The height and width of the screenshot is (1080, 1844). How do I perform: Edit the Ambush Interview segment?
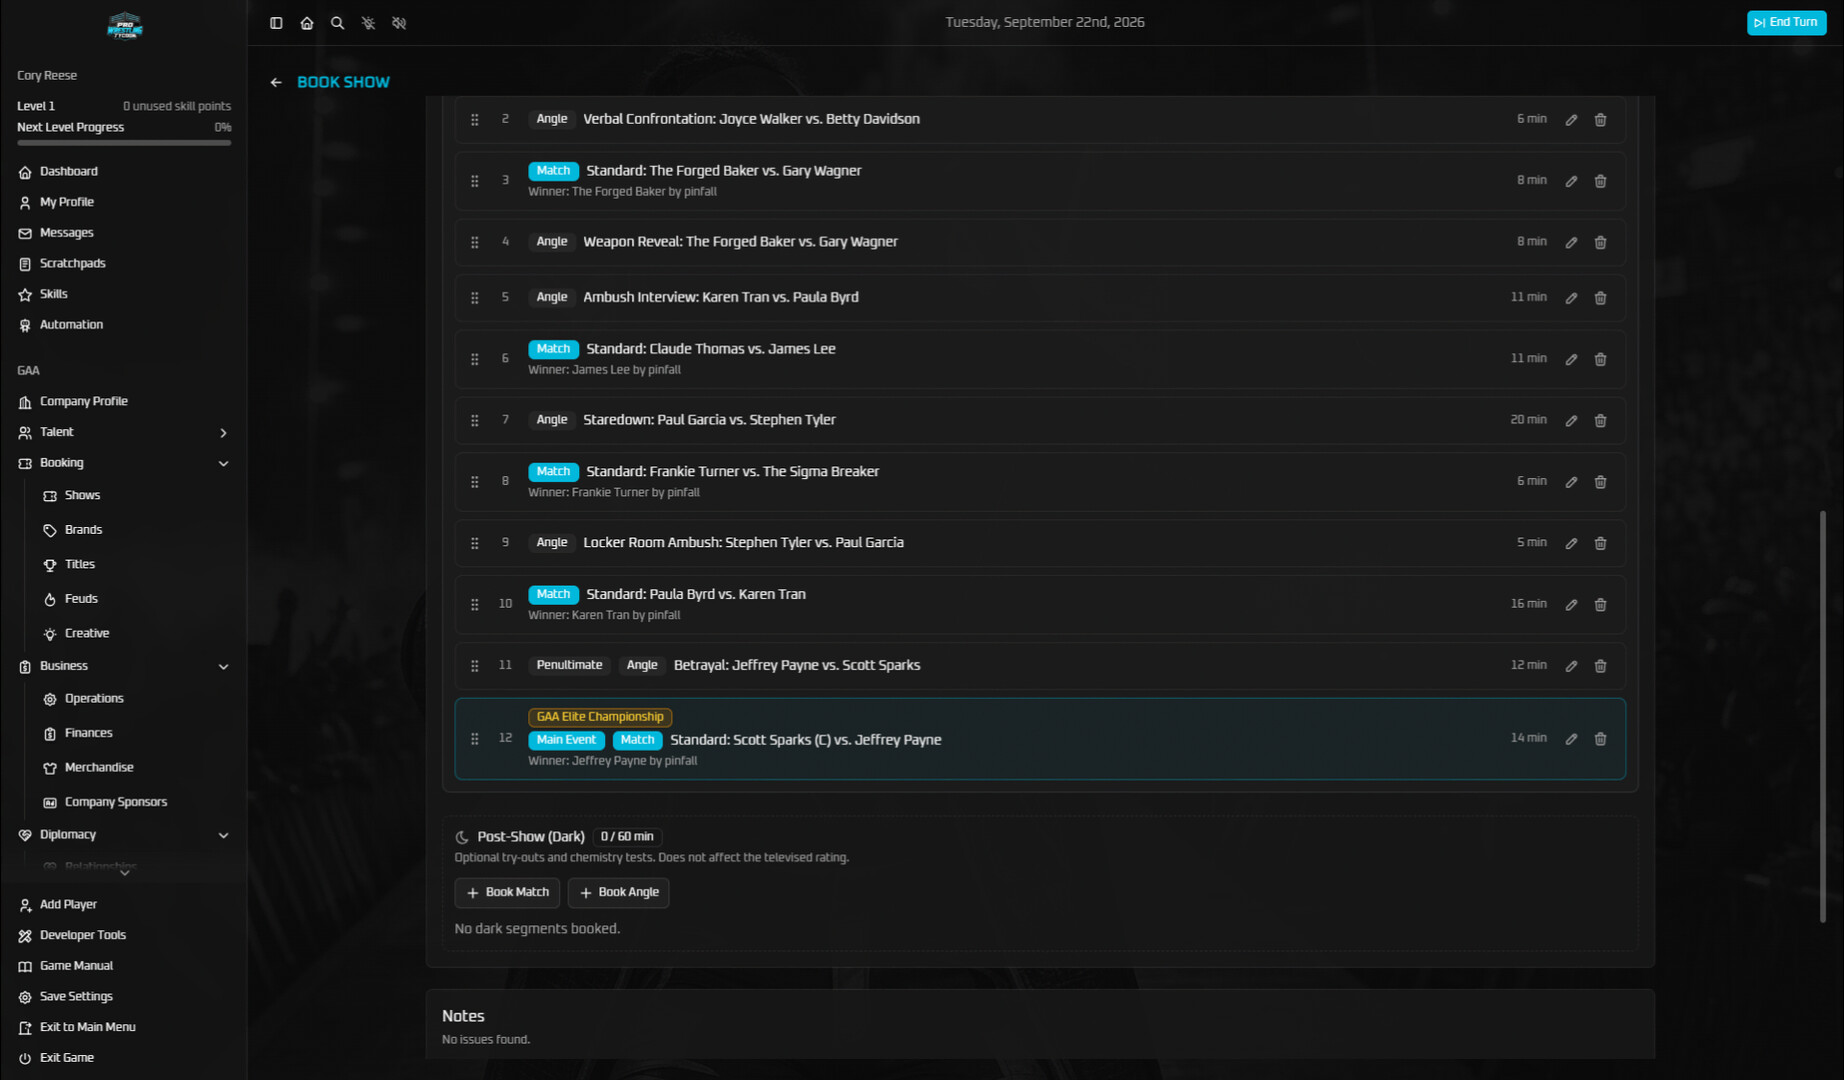tap(1571, 298)
